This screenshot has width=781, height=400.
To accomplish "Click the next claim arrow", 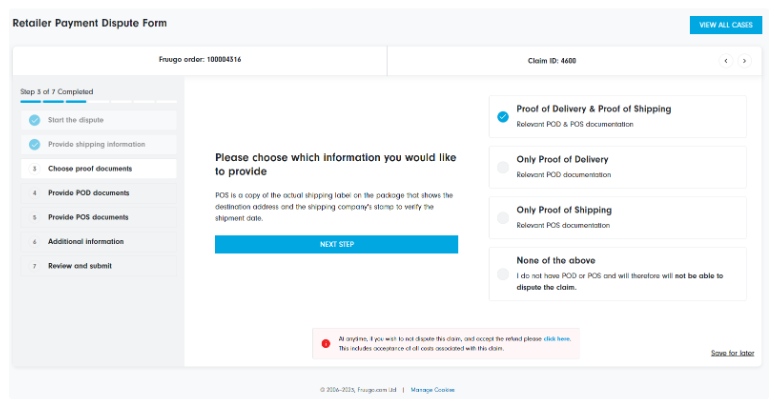I will [743, 61].
